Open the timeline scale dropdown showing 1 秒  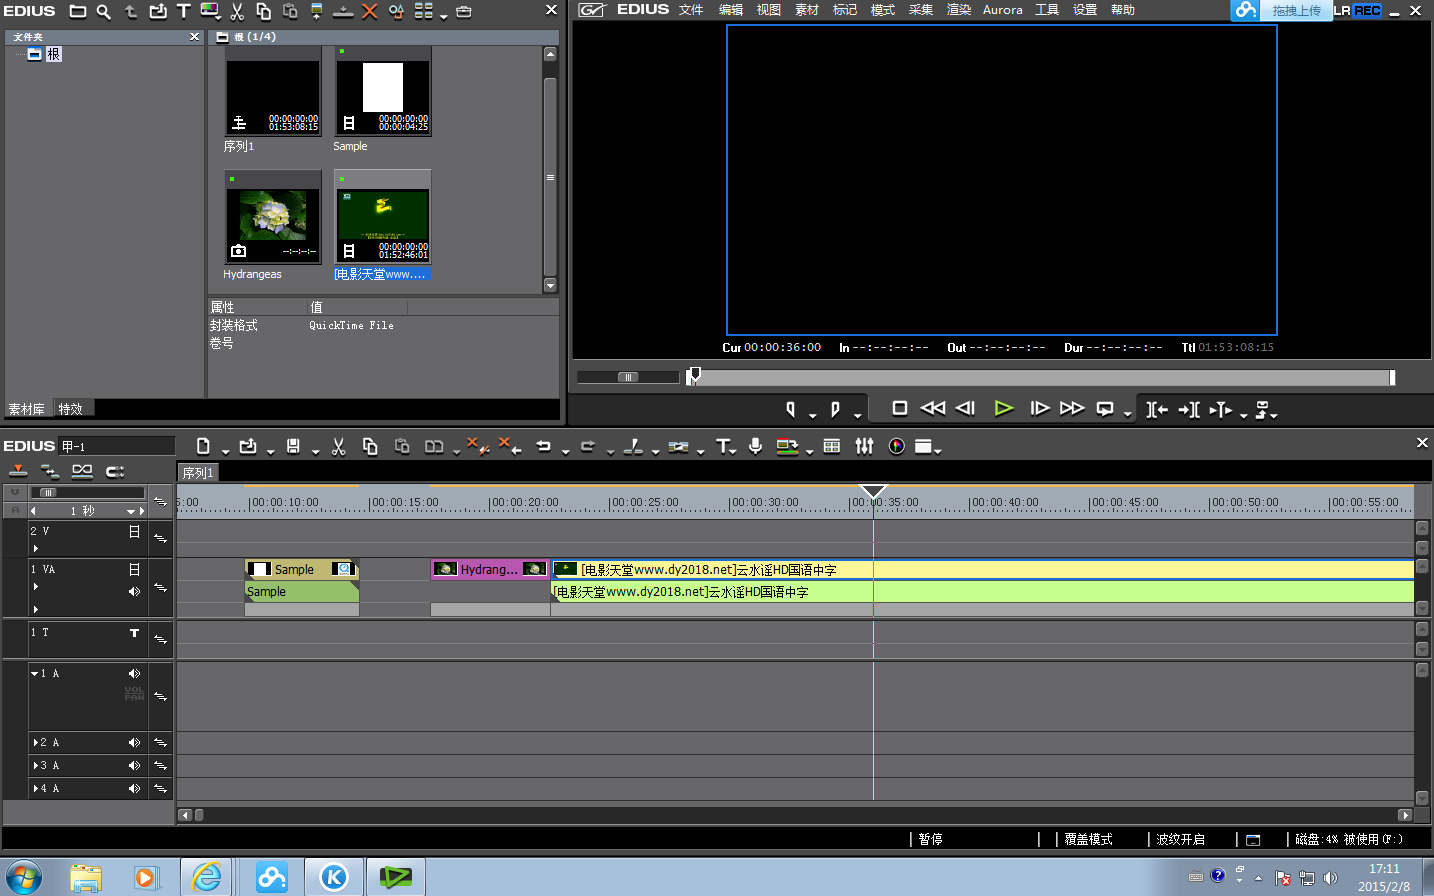[x=131, y=512]
